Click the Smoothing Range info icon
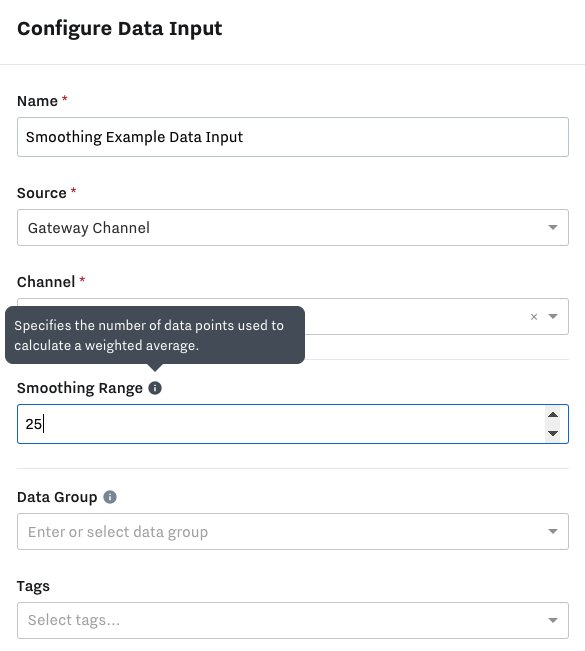The width and height of the screenshot is (585, 651). [155, 388]
